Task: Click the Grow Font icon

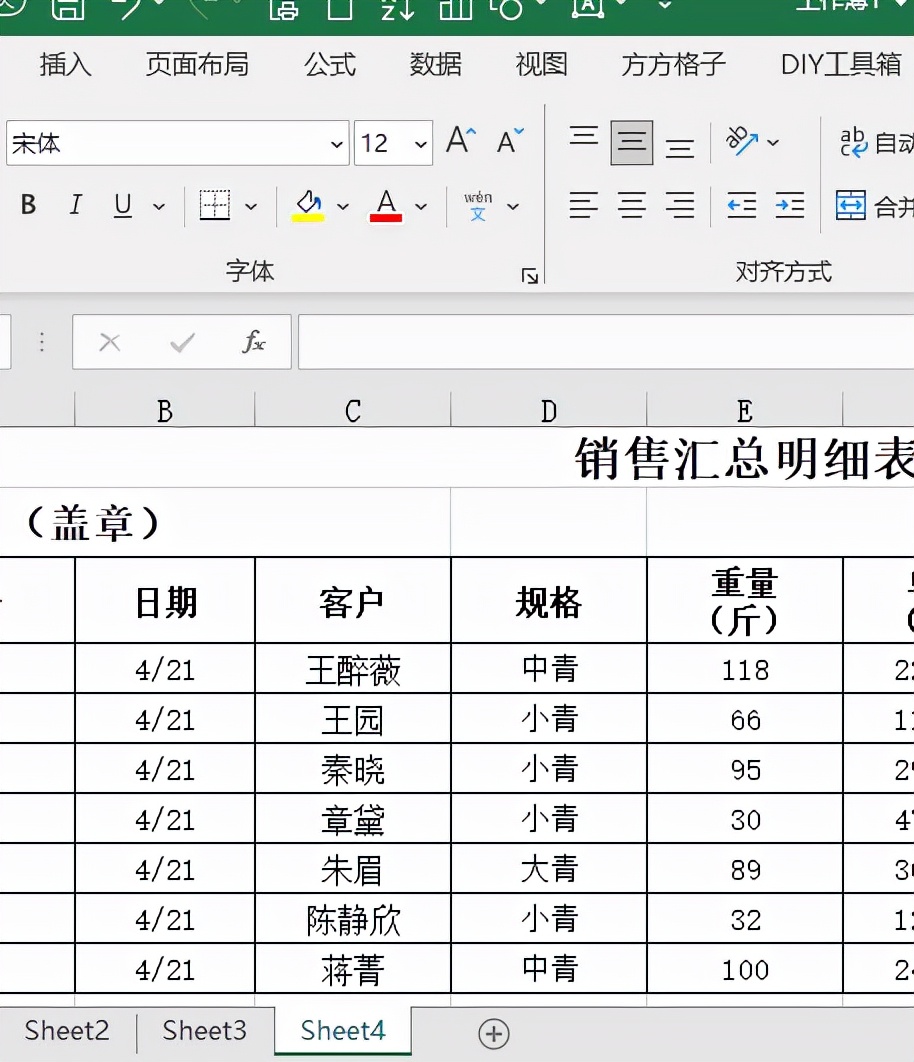Action: click(x=457, y=140)
